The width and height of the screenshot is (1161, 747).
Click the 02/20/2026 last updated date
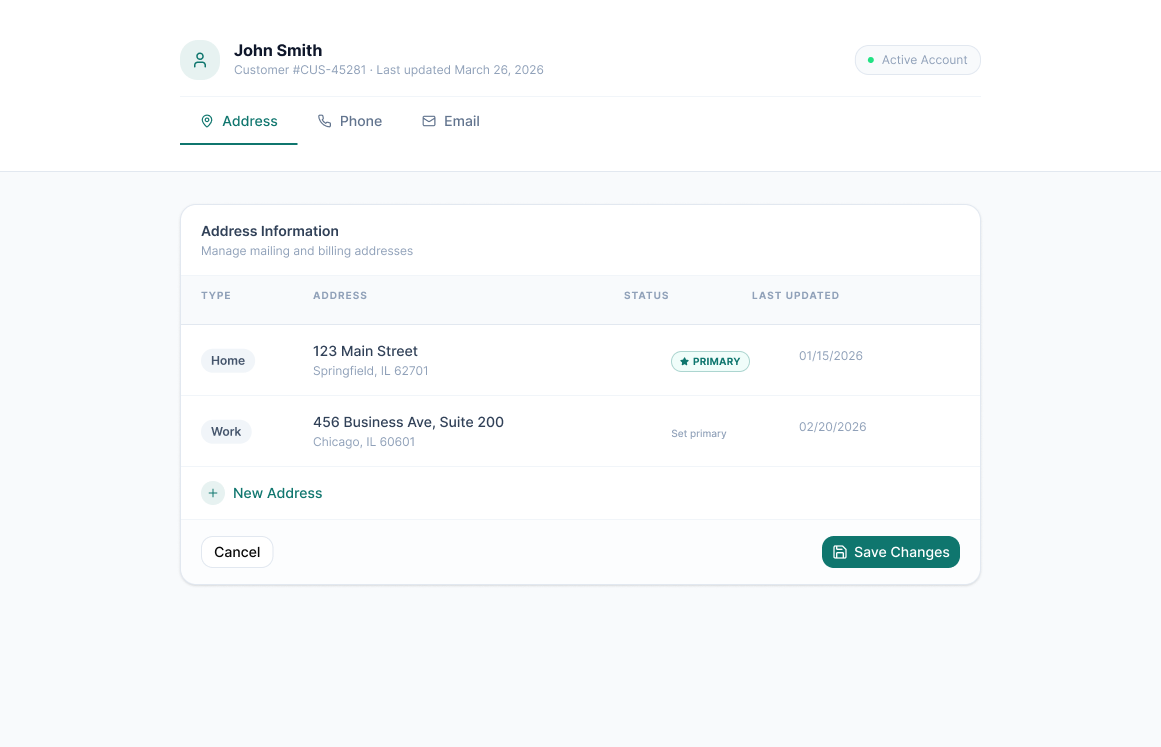832,427
